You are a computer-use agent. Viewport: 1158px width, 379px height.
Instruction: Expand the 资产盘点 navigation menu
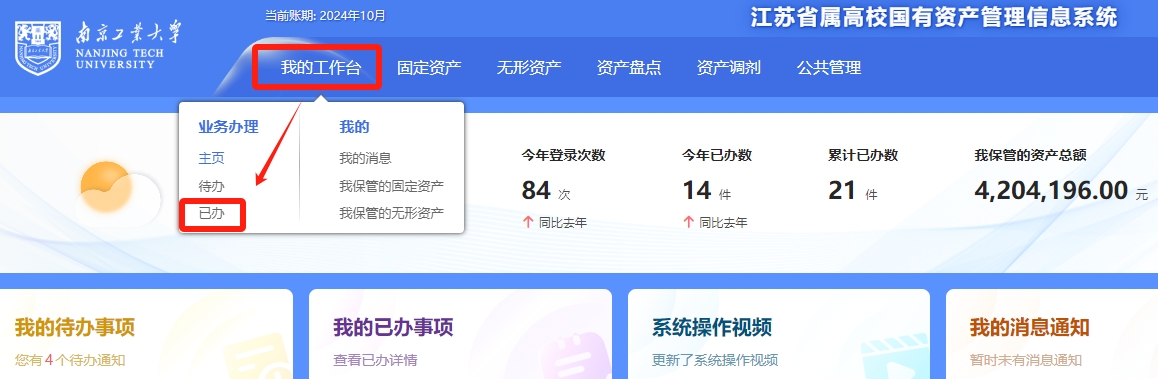point(628,68)
